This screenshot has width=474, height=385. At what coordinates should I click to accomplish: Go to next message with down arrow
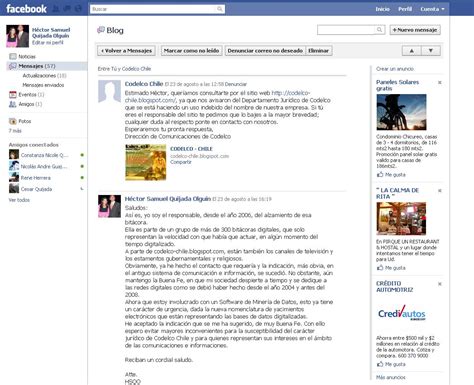(431, 51)
